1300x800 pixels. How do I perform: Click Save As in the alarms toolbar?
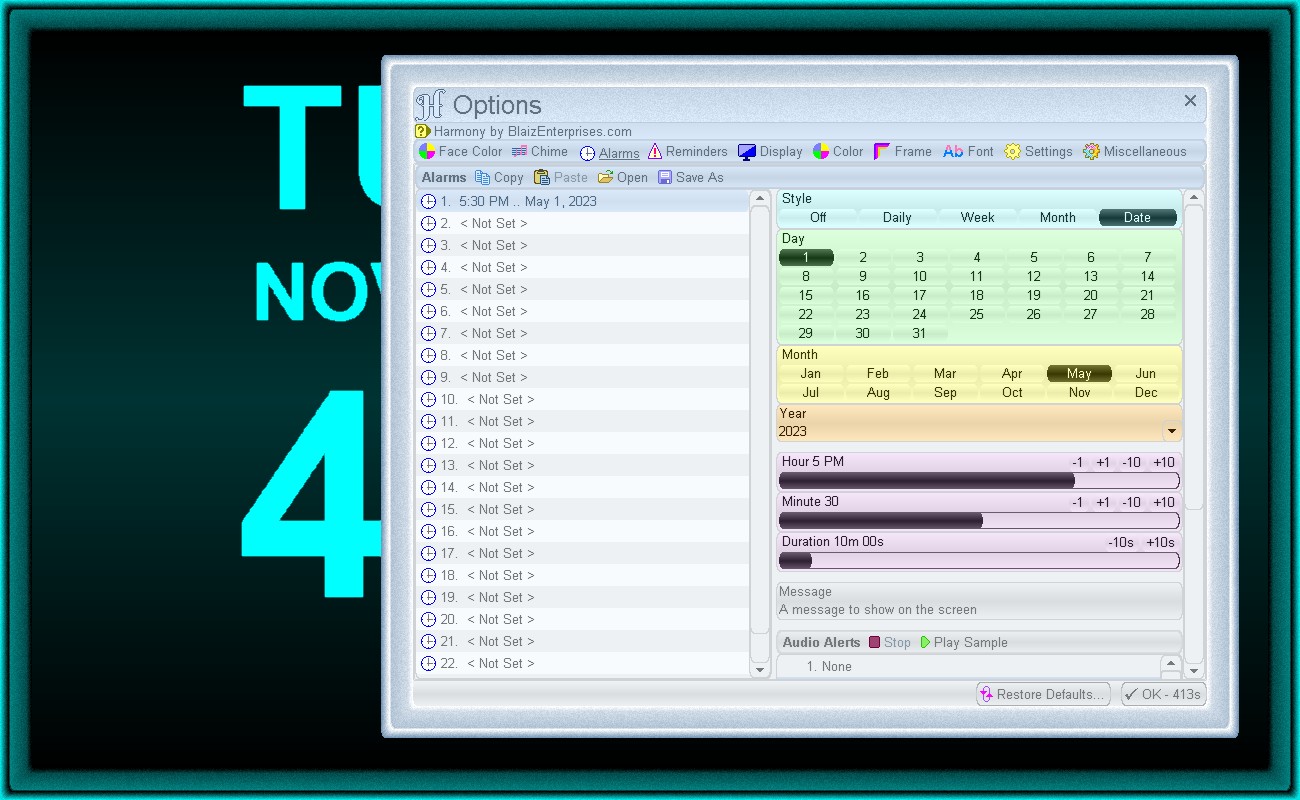click(690, 177)
